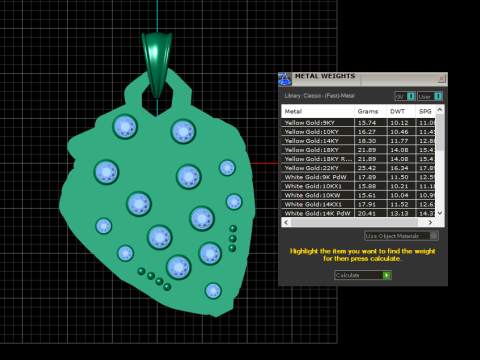Click the Calculate button
The height and width of the screenshot is (360, 480).
363,275
